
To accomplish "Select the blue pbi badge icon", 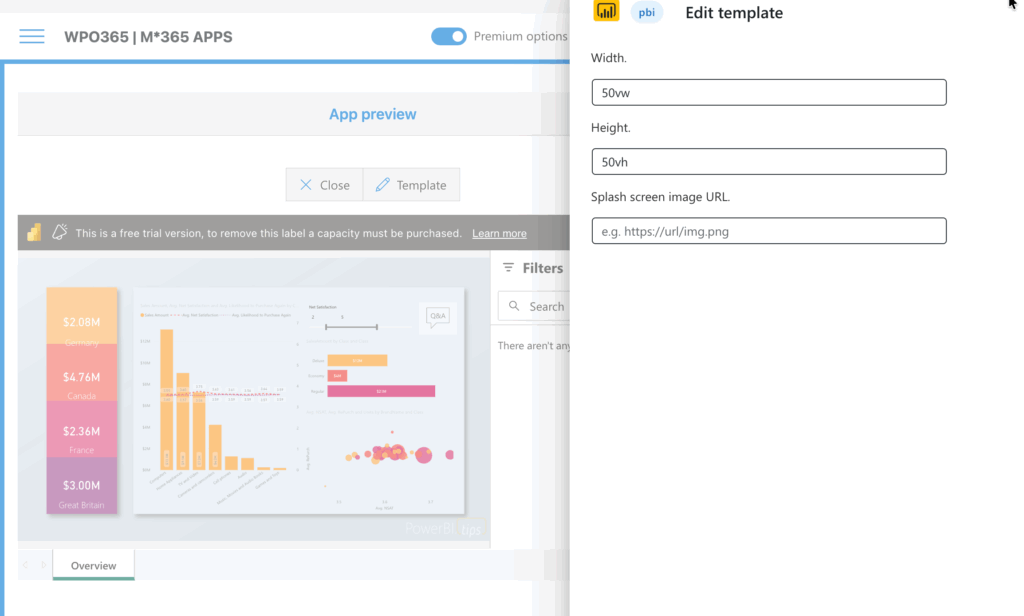I will [646, 12].
